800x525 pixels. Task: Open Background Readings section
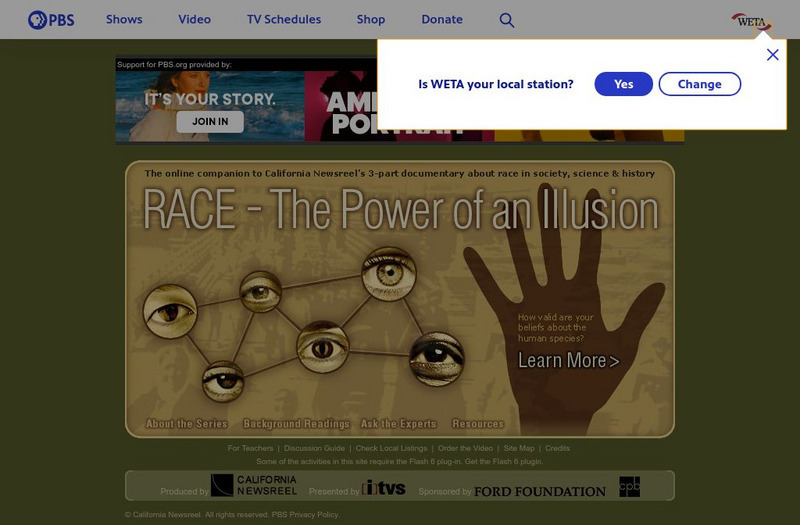click(296, 423)
